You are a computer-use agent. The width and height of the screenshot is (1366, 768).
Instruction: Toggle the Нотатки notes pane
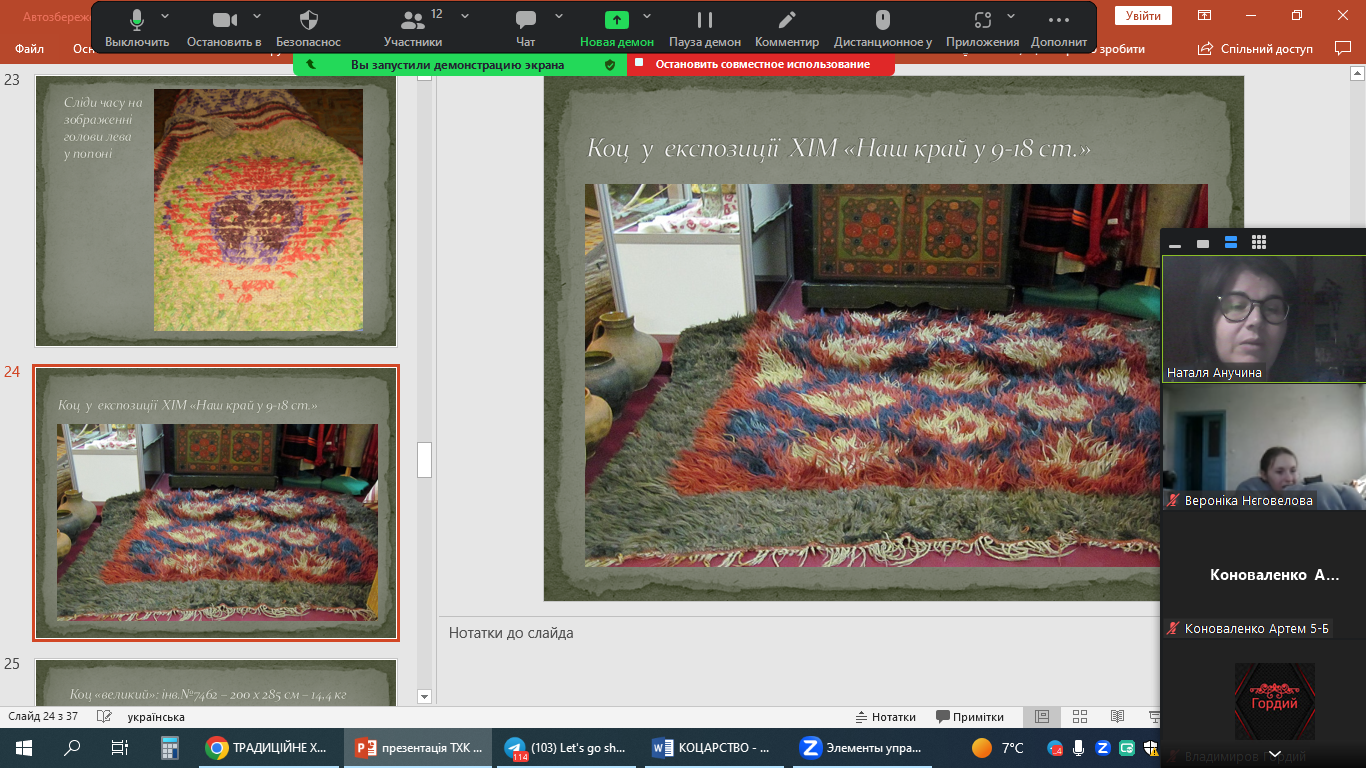tap(886, 717)
